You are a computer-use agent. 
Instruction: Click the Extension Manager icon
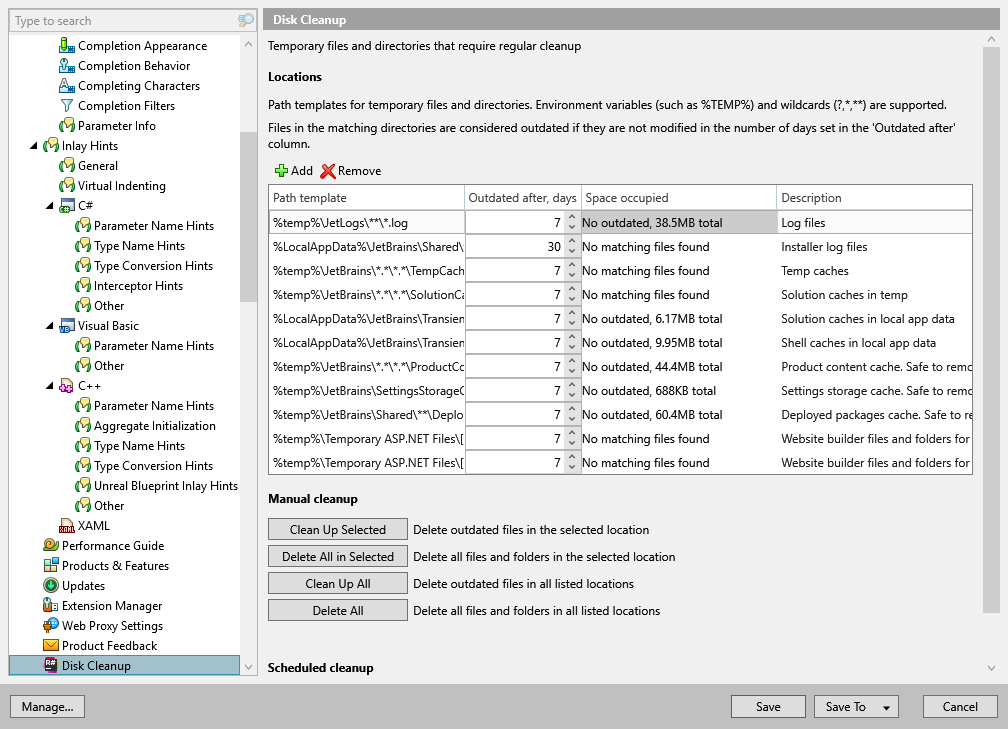click(51, 606)
